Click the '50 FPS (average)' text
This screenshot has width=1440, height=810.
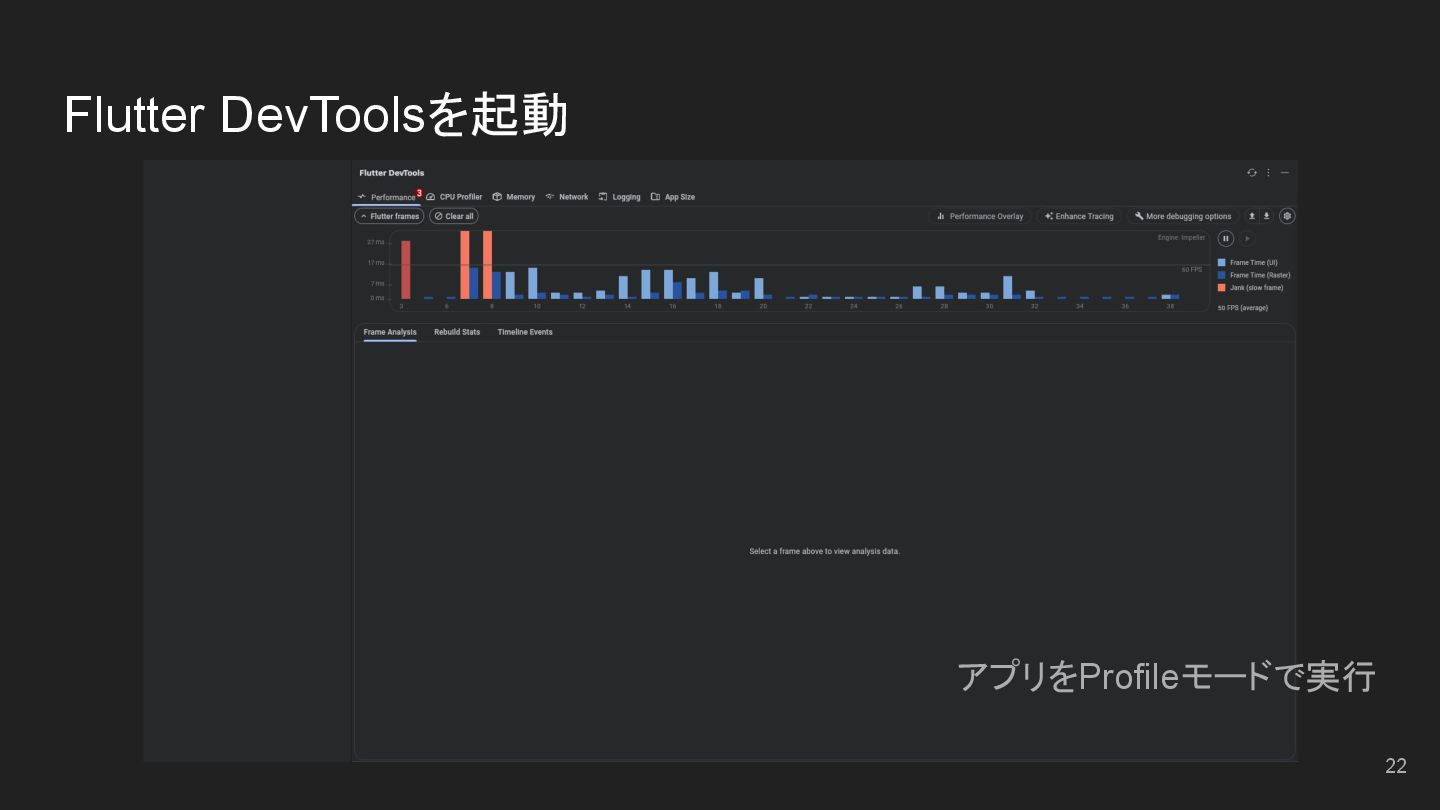1243,308
